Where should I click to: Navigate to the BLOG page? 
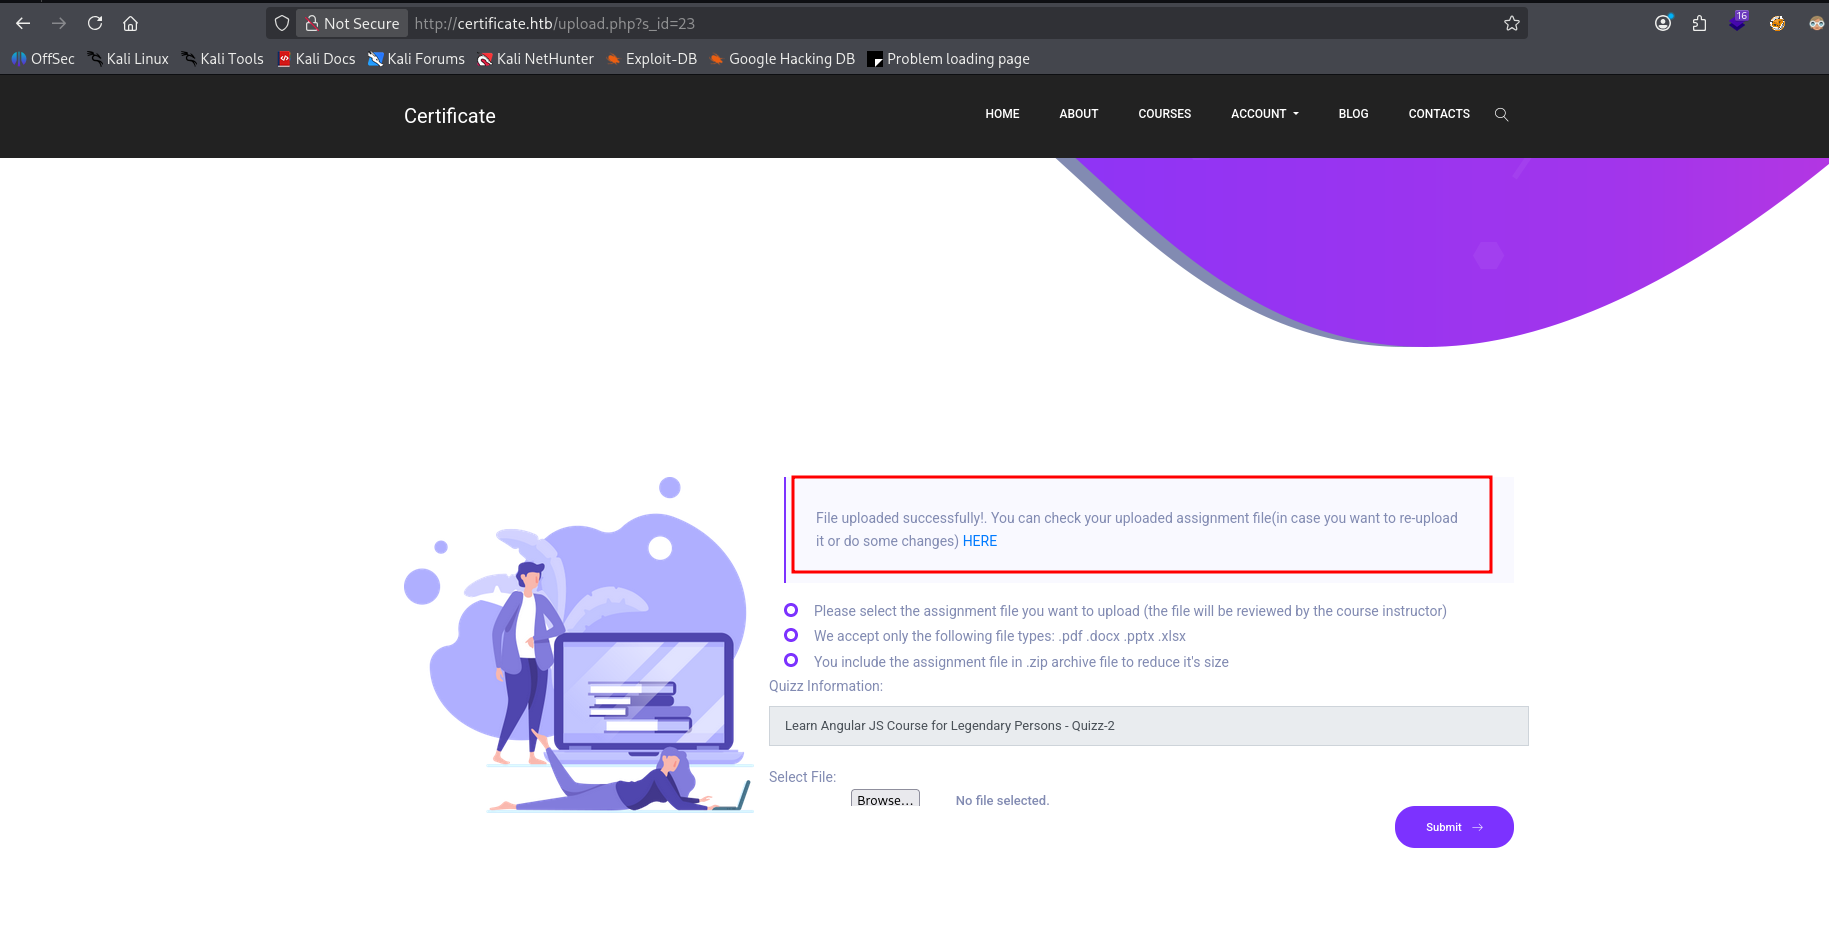tap(1353, 114)
